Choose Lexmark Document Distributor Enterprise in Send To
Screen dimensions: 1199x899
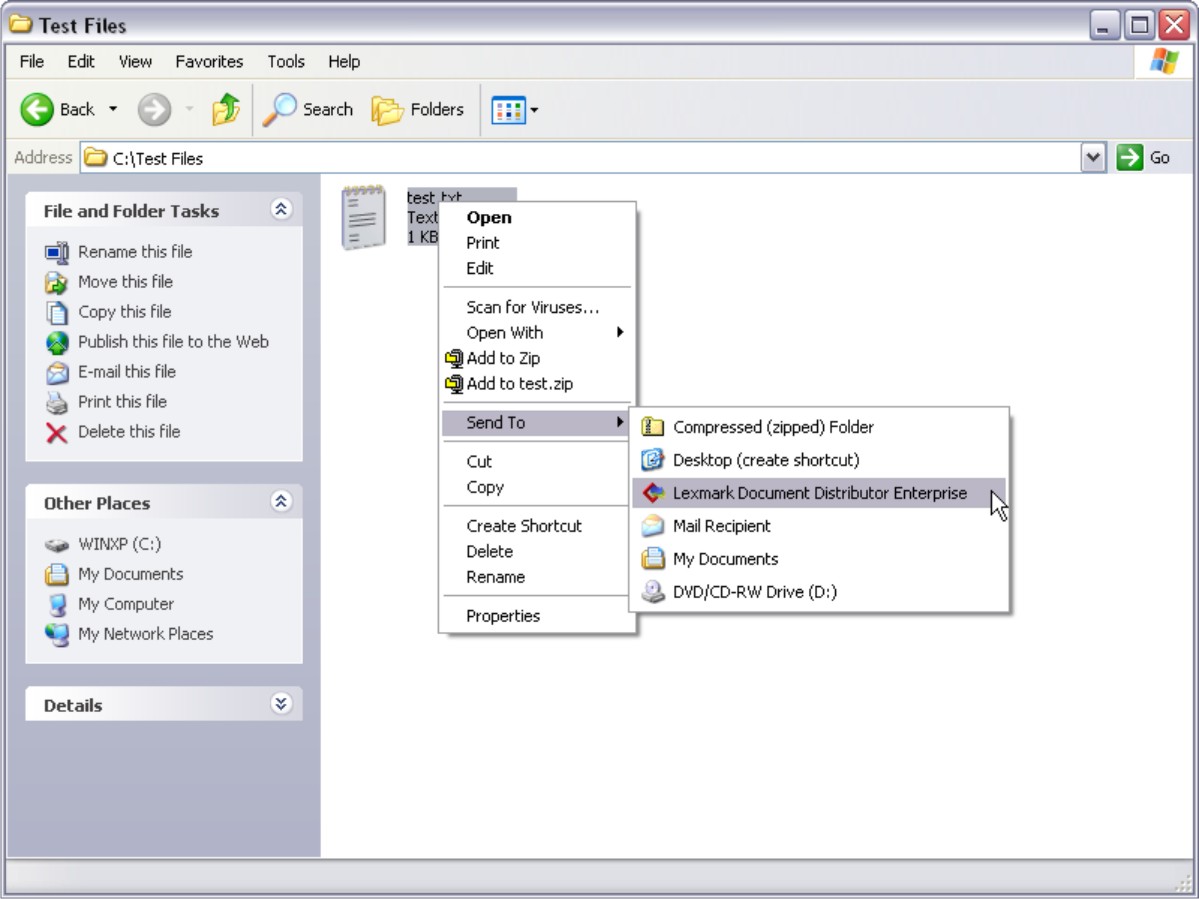click(x=819, y=493)
